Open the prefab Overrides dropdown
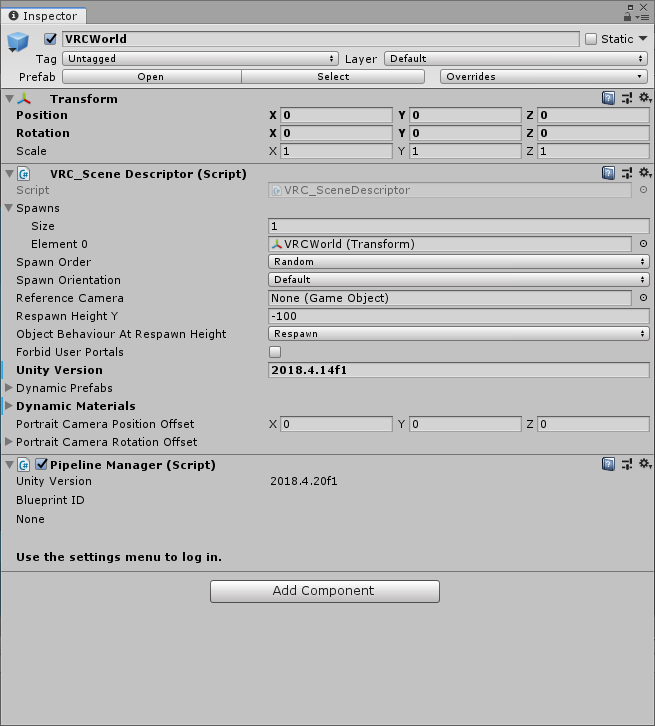Screen dimensions: 655x726 [543, 76]
